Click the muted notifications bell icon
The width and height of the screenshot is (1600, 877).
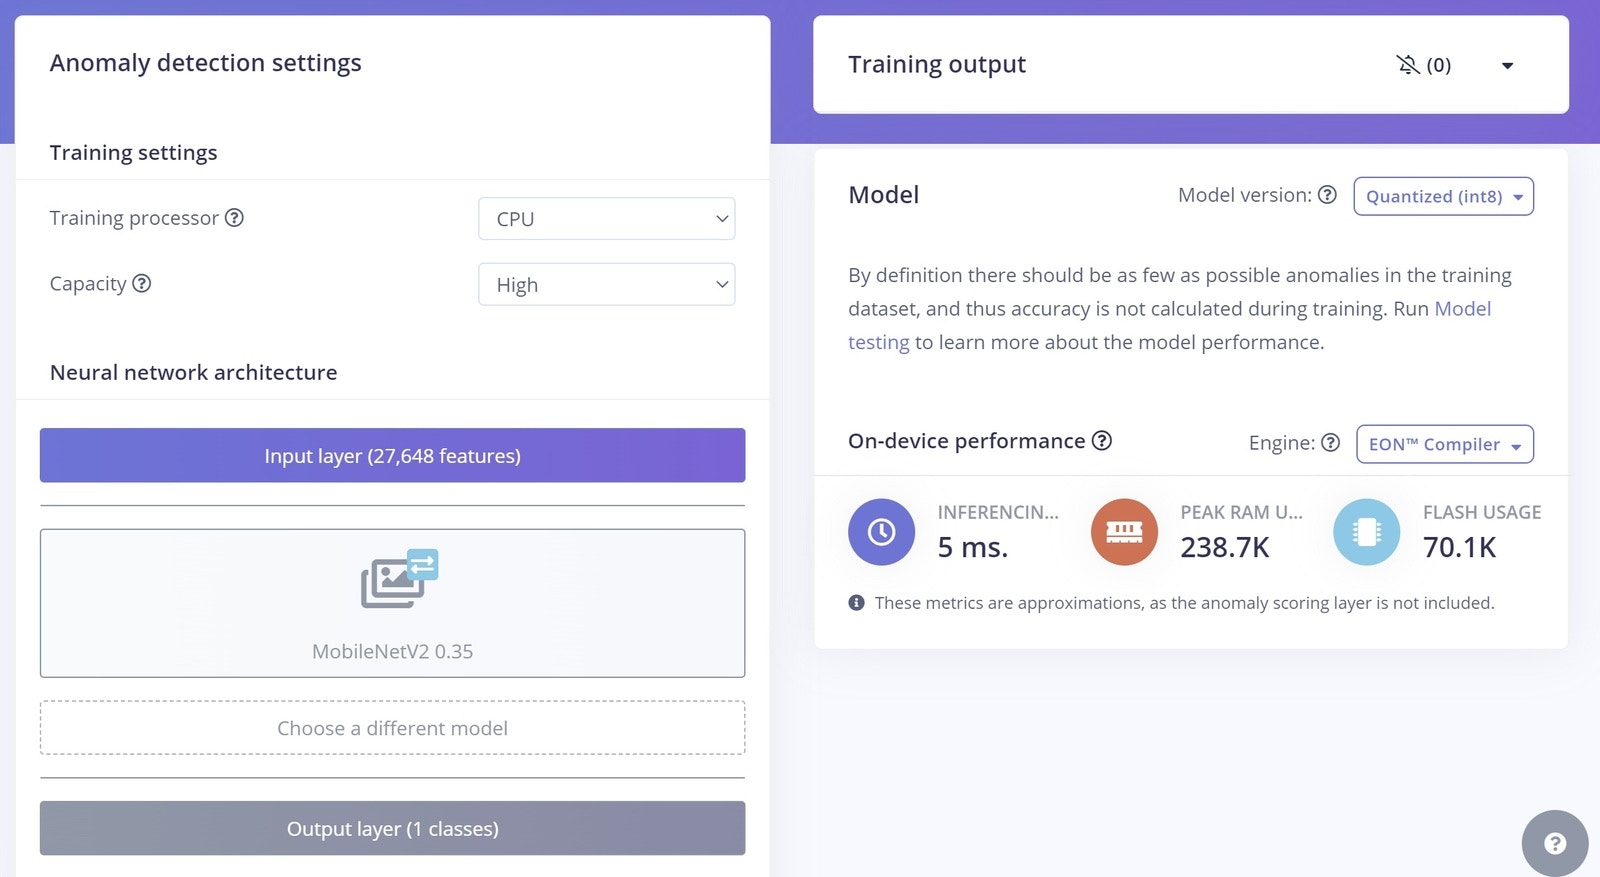[1408, 65]
